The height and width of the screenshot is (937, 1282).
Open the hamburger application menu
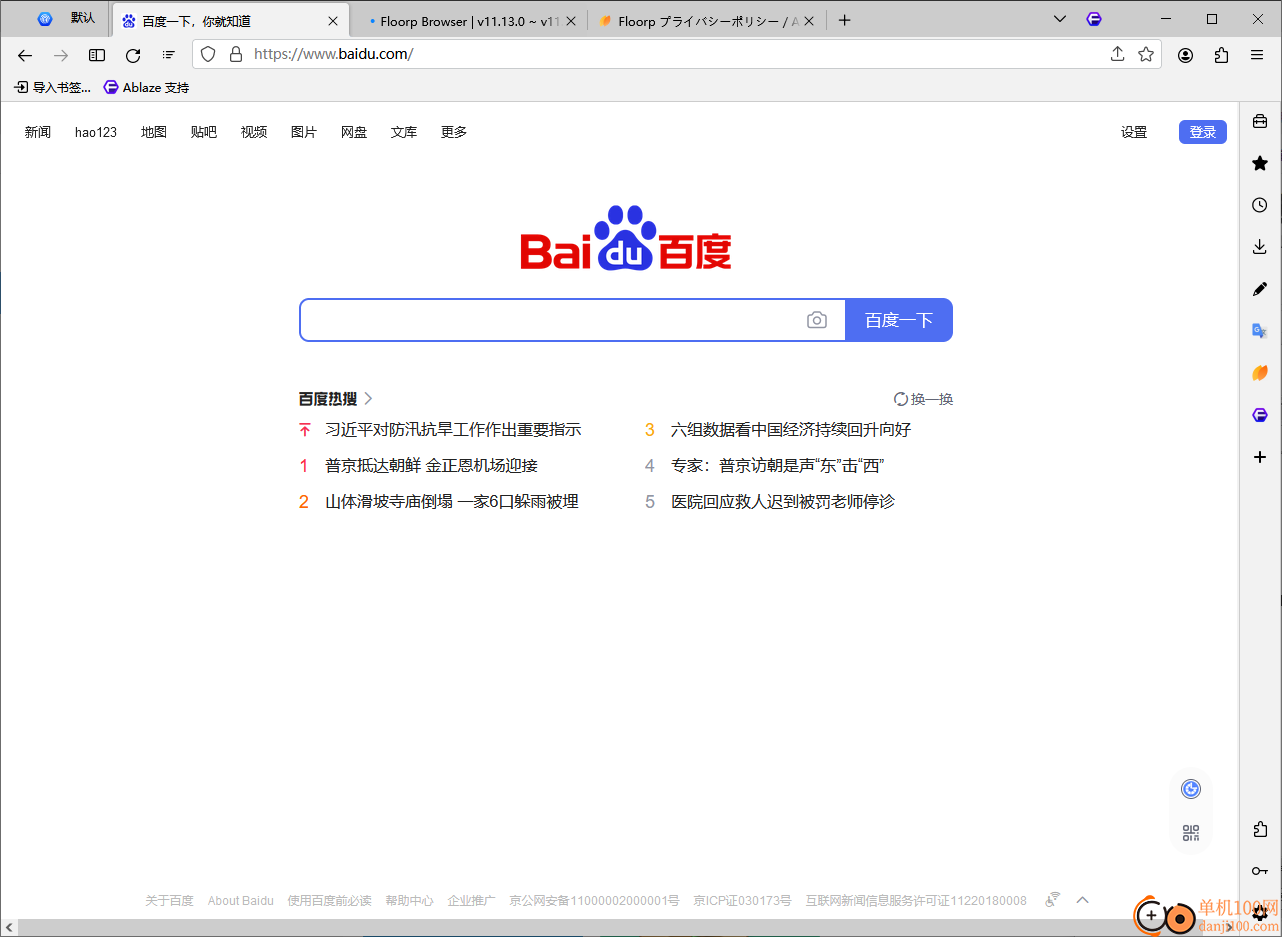[1257, 55]
